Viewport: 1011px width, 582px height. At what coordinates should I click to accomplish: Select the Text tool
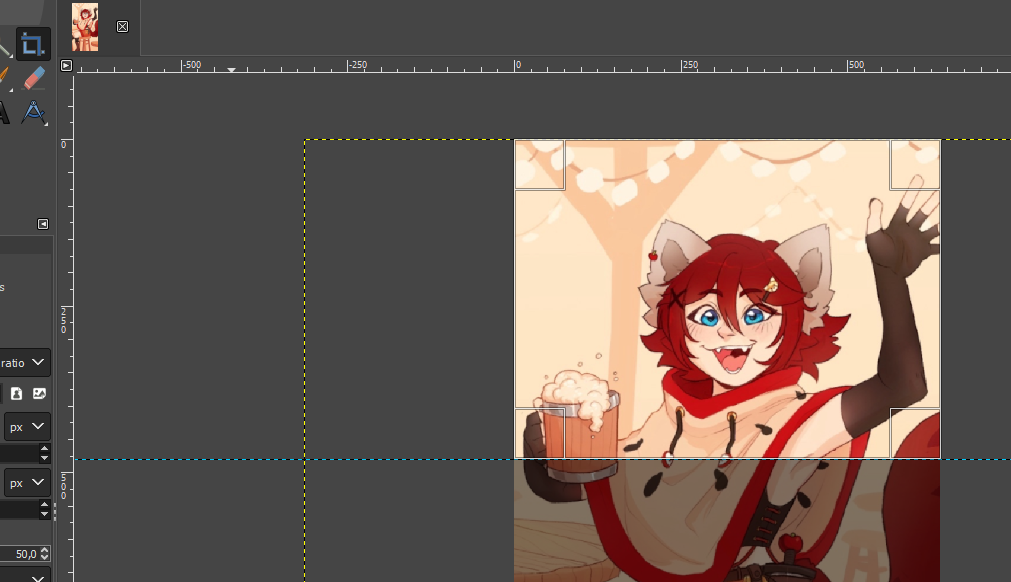coord(3,113)
